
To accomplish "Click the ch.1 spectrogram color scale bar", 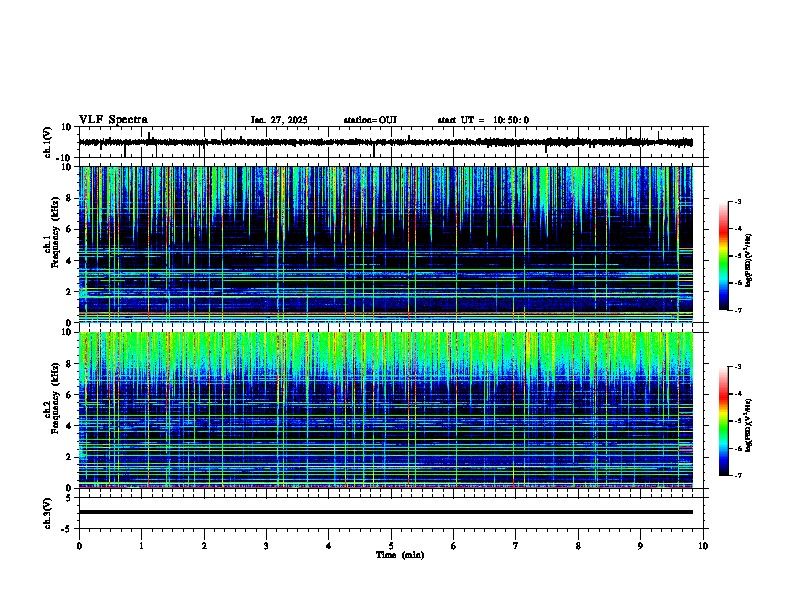I will [x=724, y=256].
